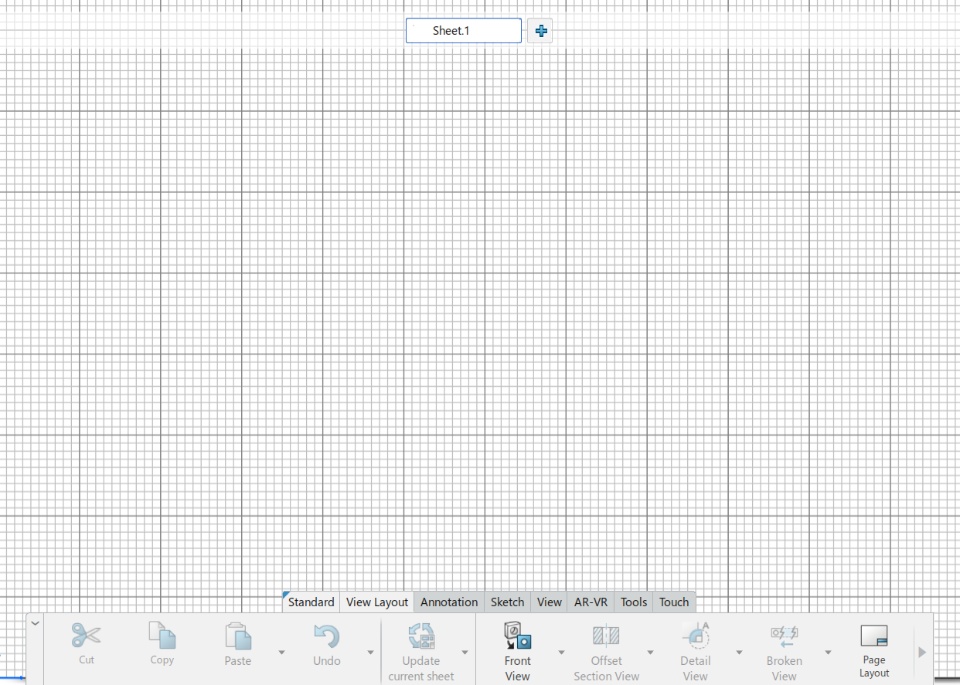Switch to the Touch tab
The image size is (960, 685).
(x=674, y=602)
